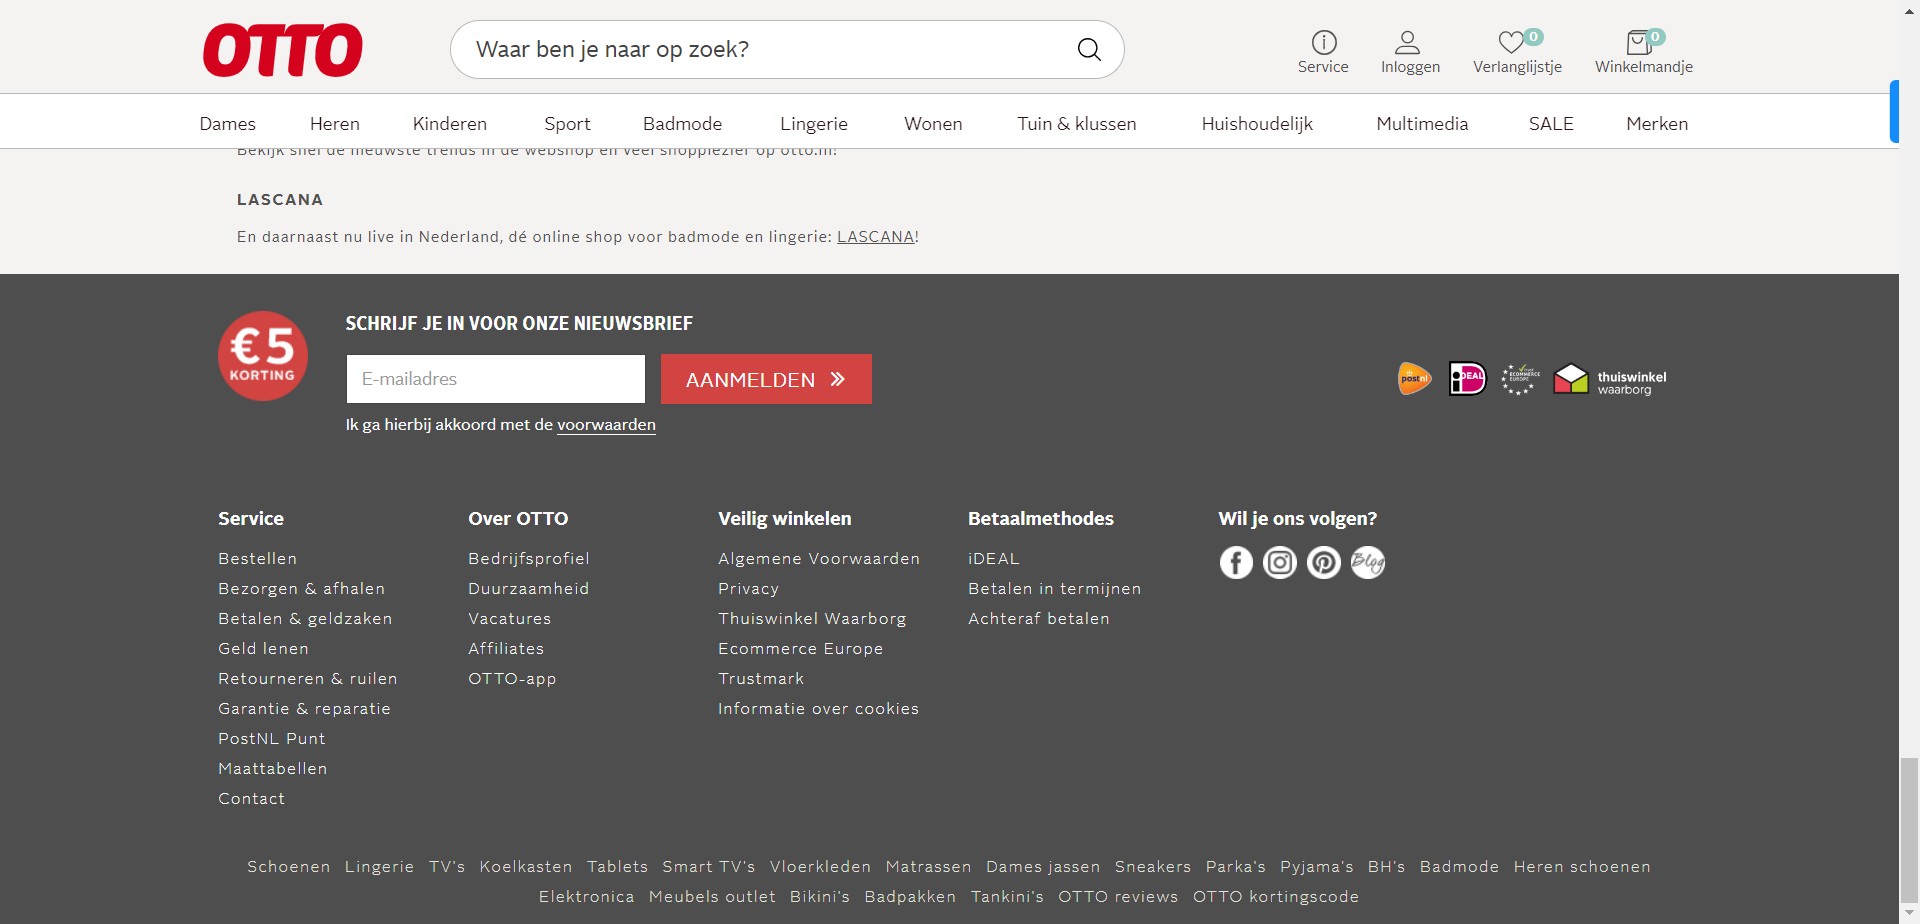Screen dimensions: 1920x924
Task: Click the page vertical scrollbar thumb
Action: pos(1909,830)
